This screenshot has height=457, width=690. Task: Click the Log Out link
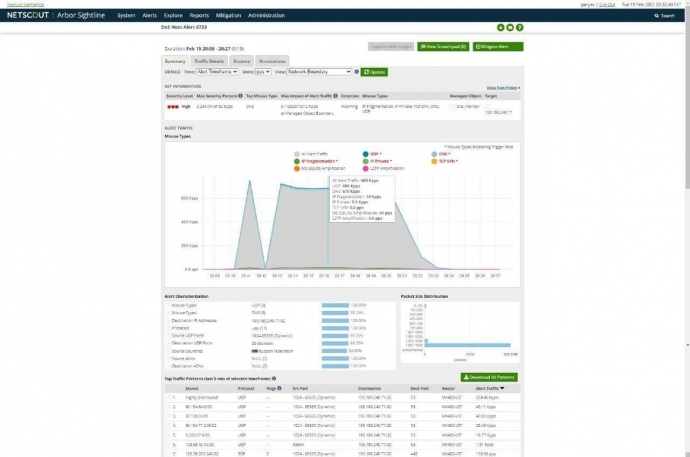pos(607,4)
